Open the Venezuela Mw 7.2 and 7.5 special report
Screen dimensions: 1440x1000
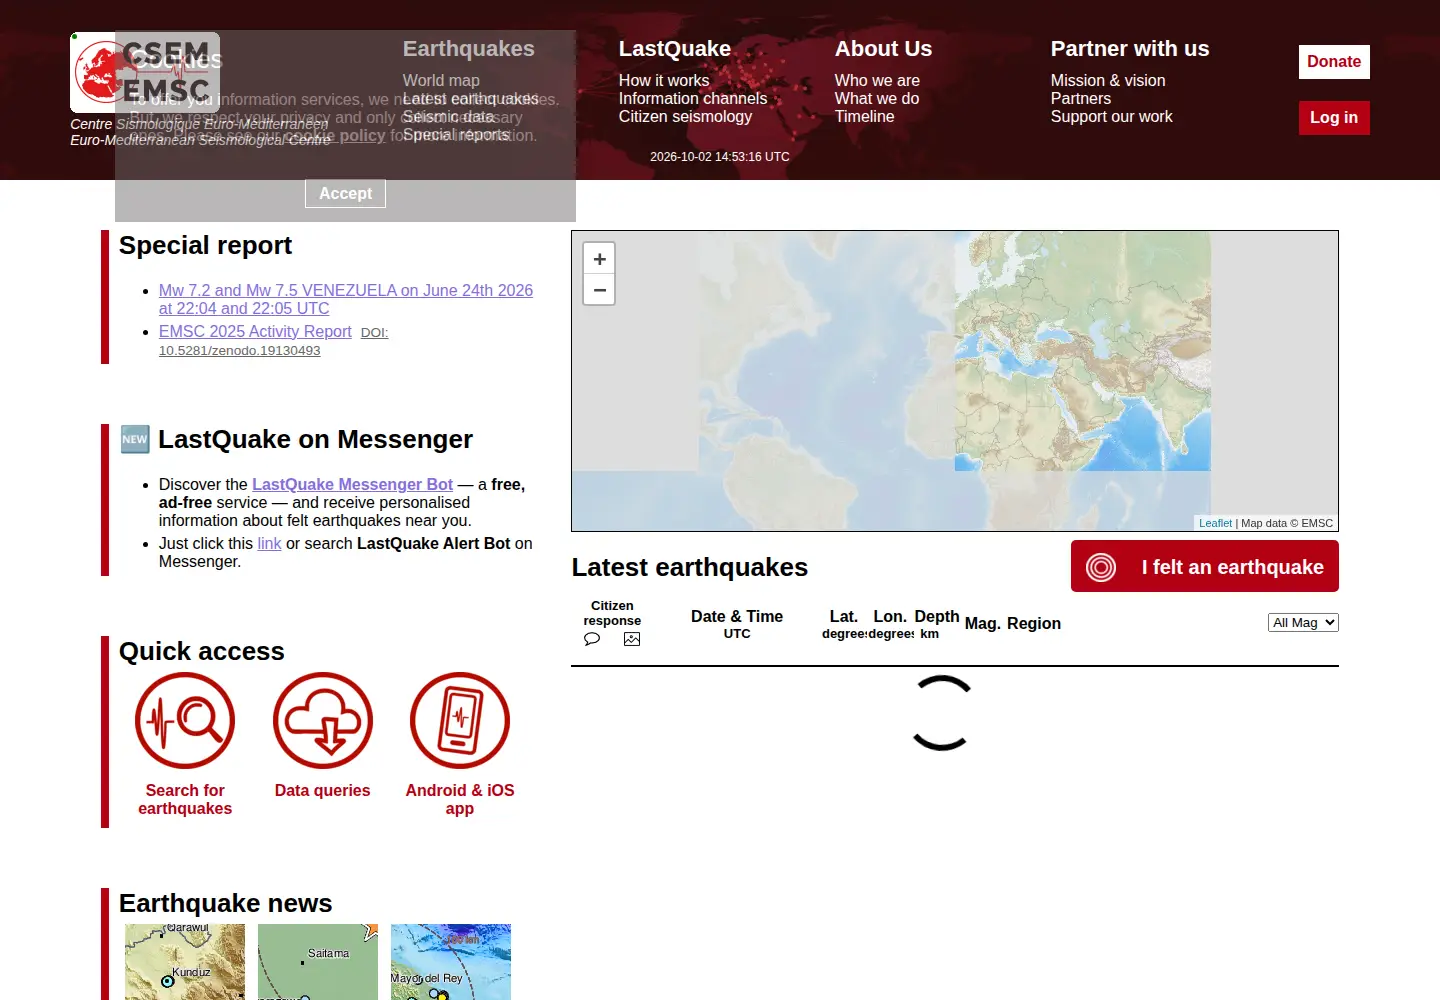coord(346,299)
